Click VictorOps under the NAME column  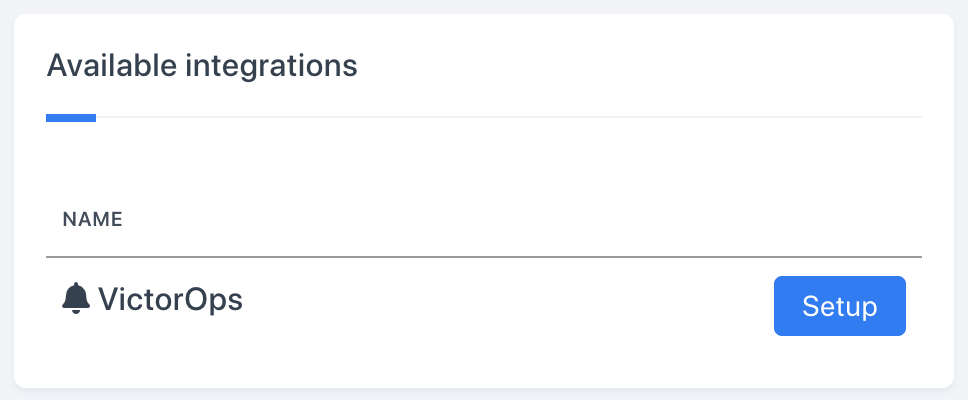click(x=170, y=299)
